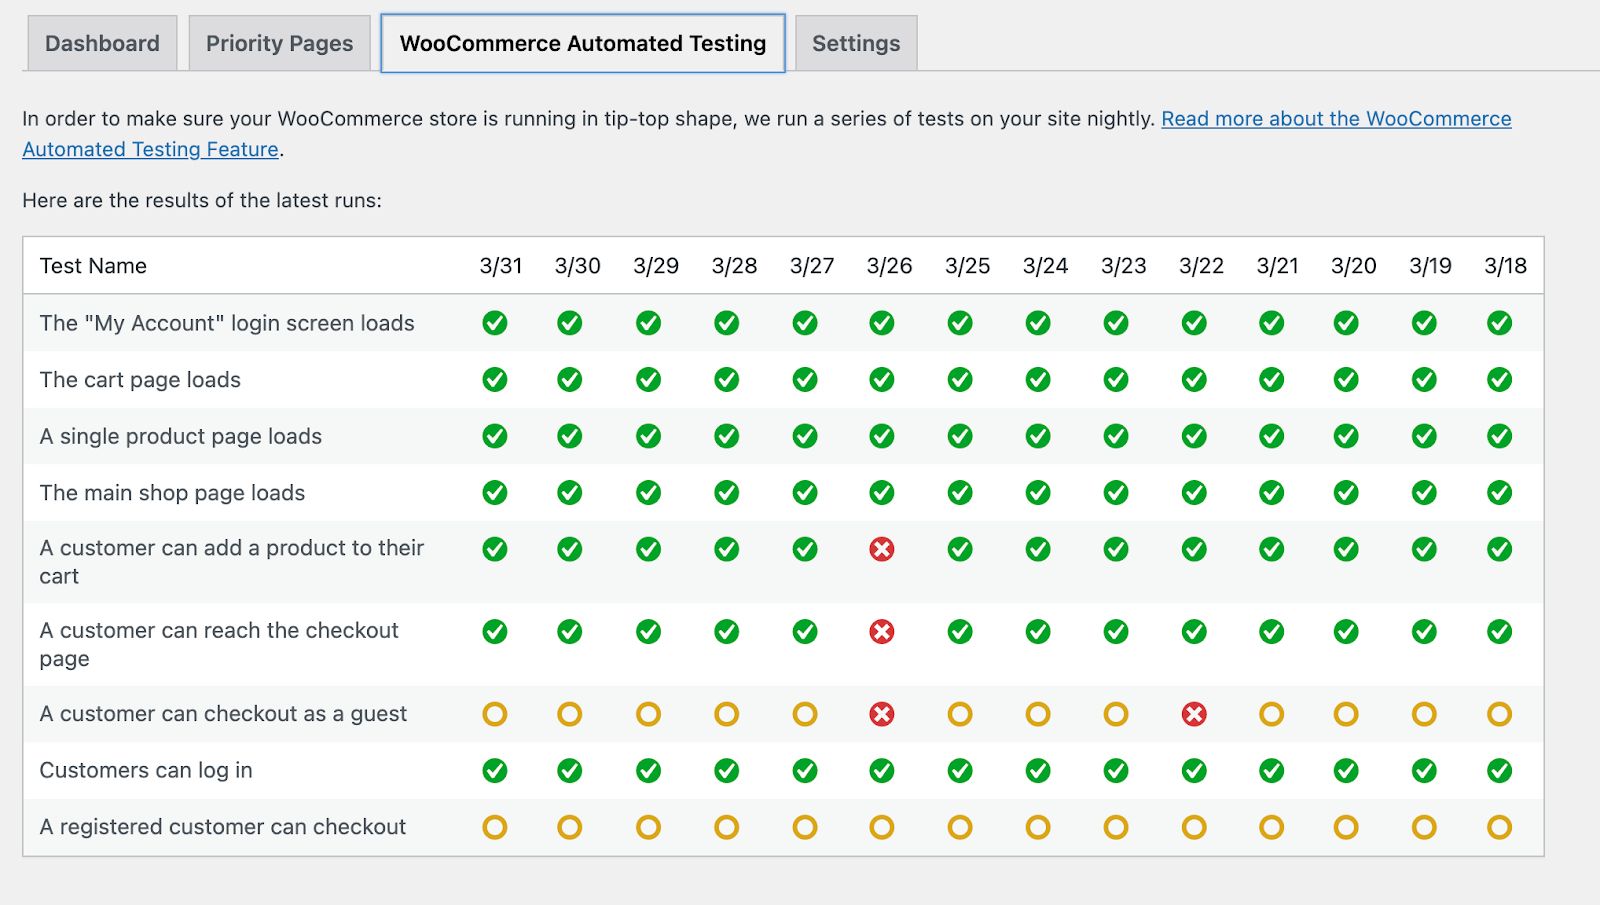Click the My Account login pass icon for 3/31
The image size is (1600, 905).
coord(495,323)
